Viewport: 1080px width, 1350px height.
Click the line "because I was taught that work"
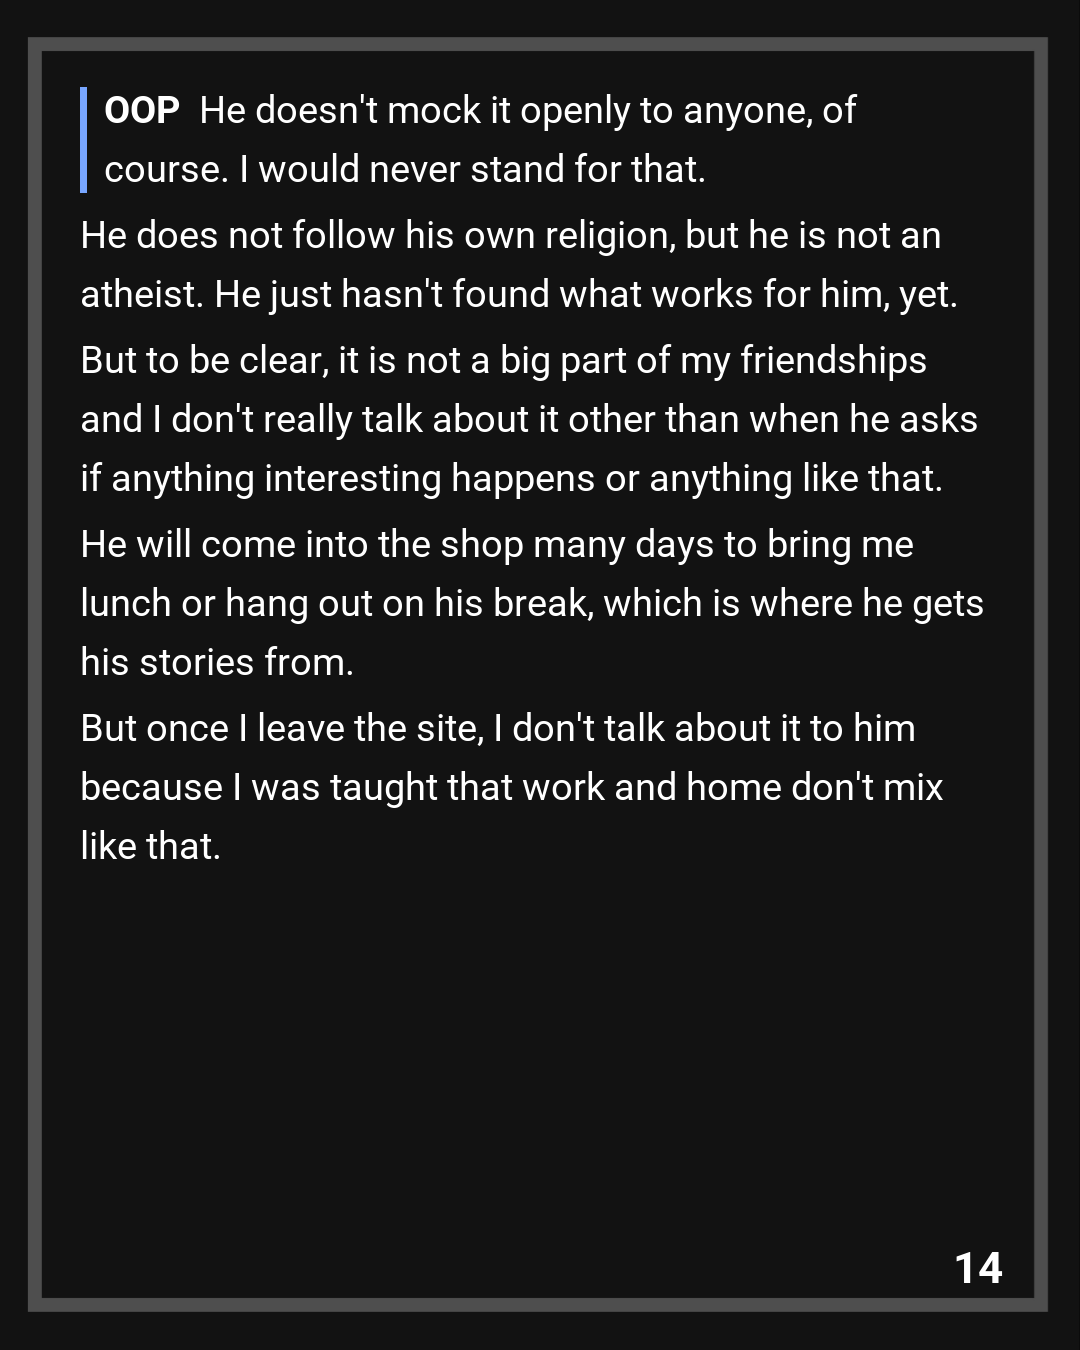pos(511,787)
